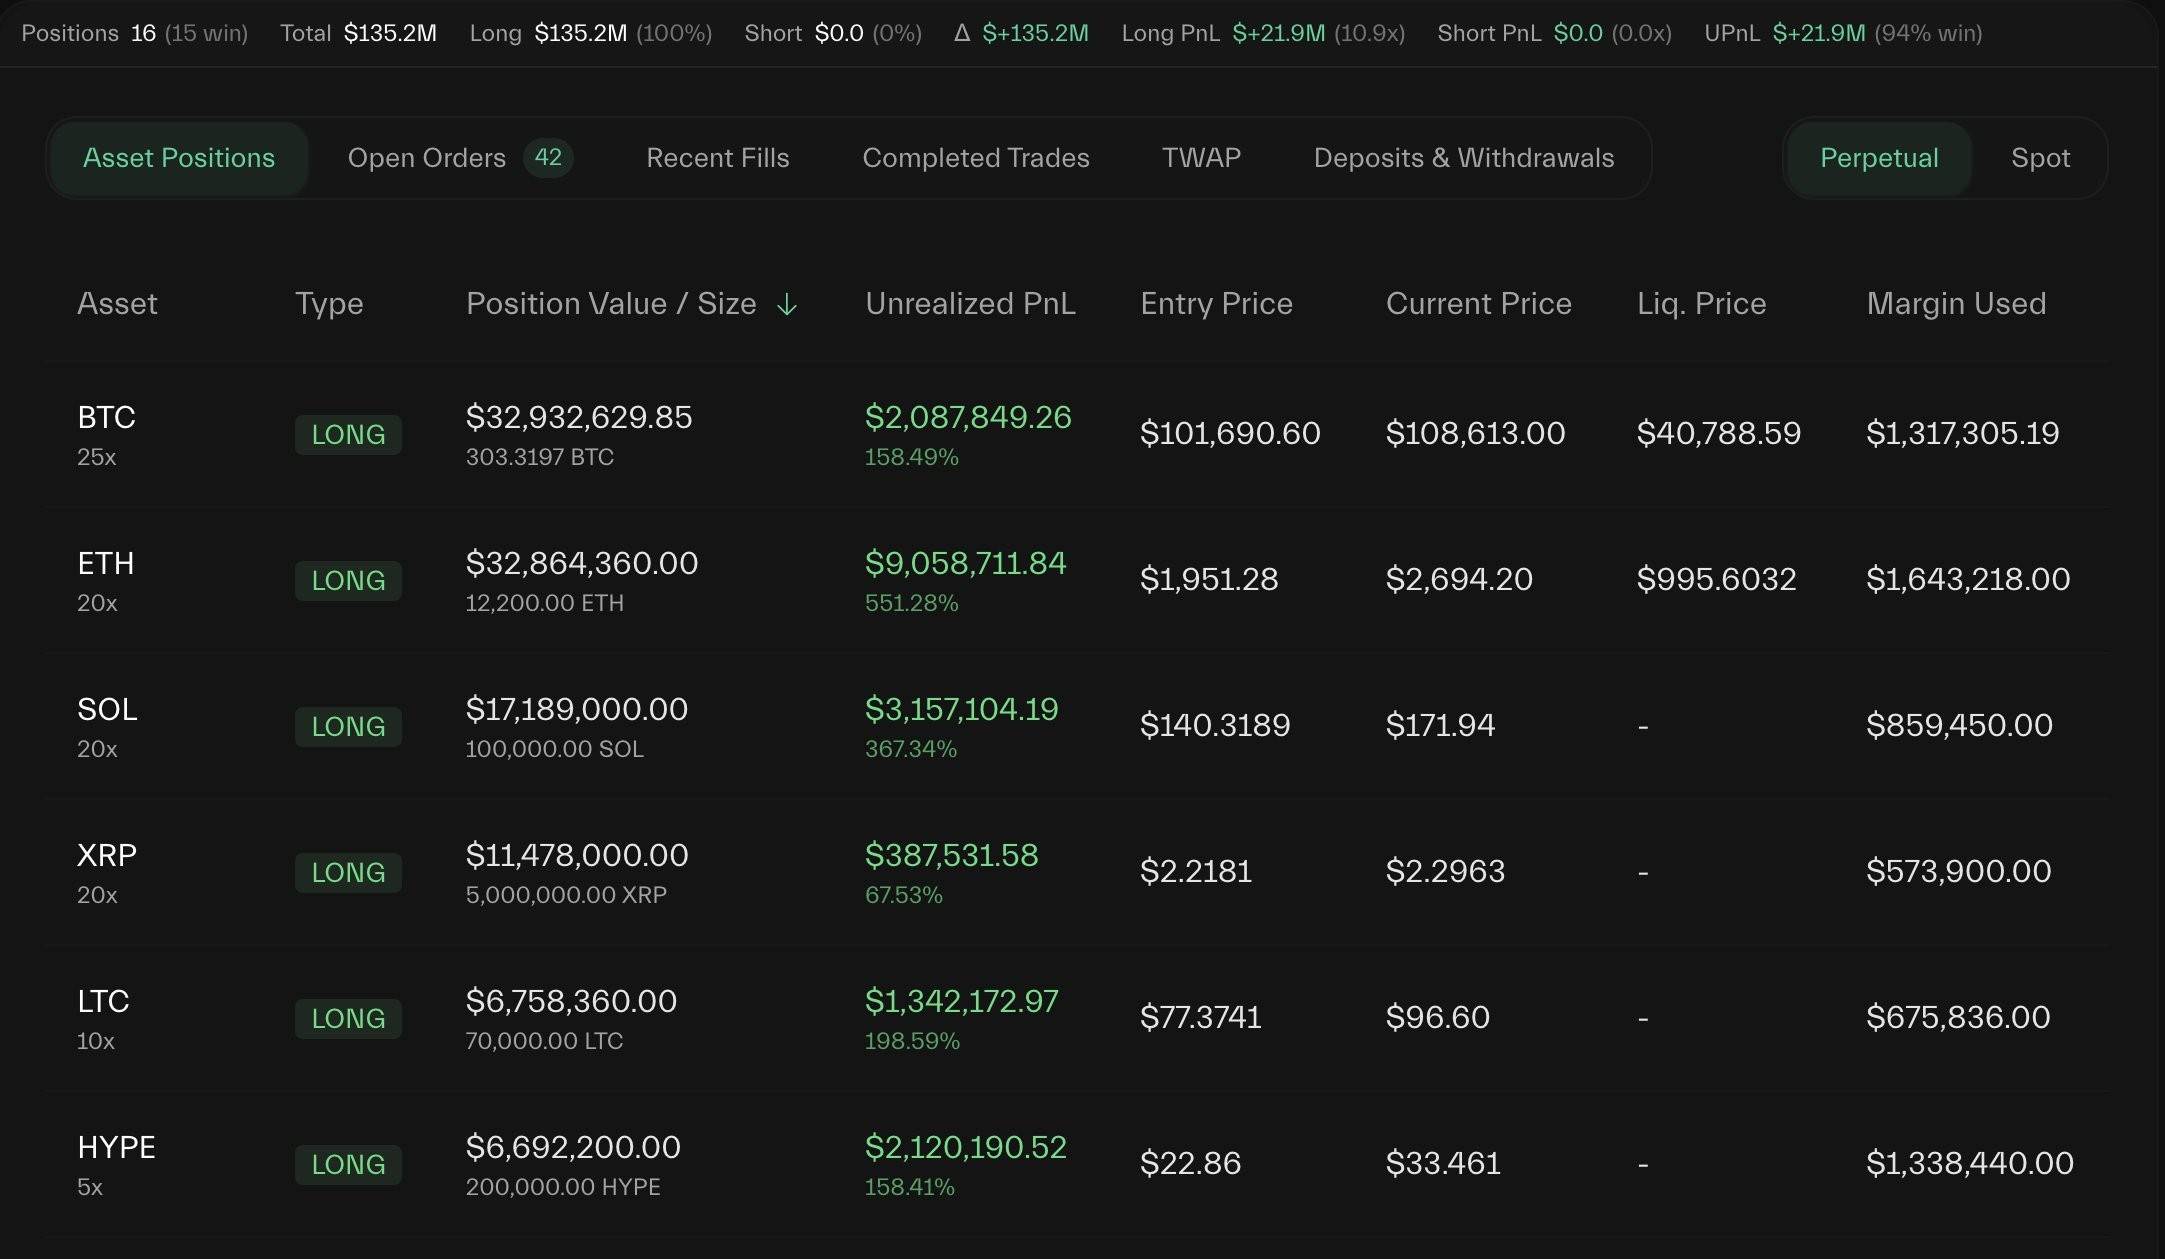Click XRP current price $2.2963
2165x1259 pixels.
pos(1445,871)
